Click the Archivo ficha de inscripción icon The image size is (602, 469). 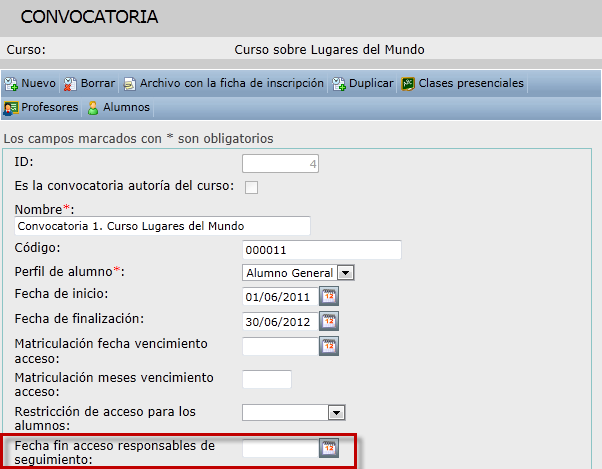[129, 84]
